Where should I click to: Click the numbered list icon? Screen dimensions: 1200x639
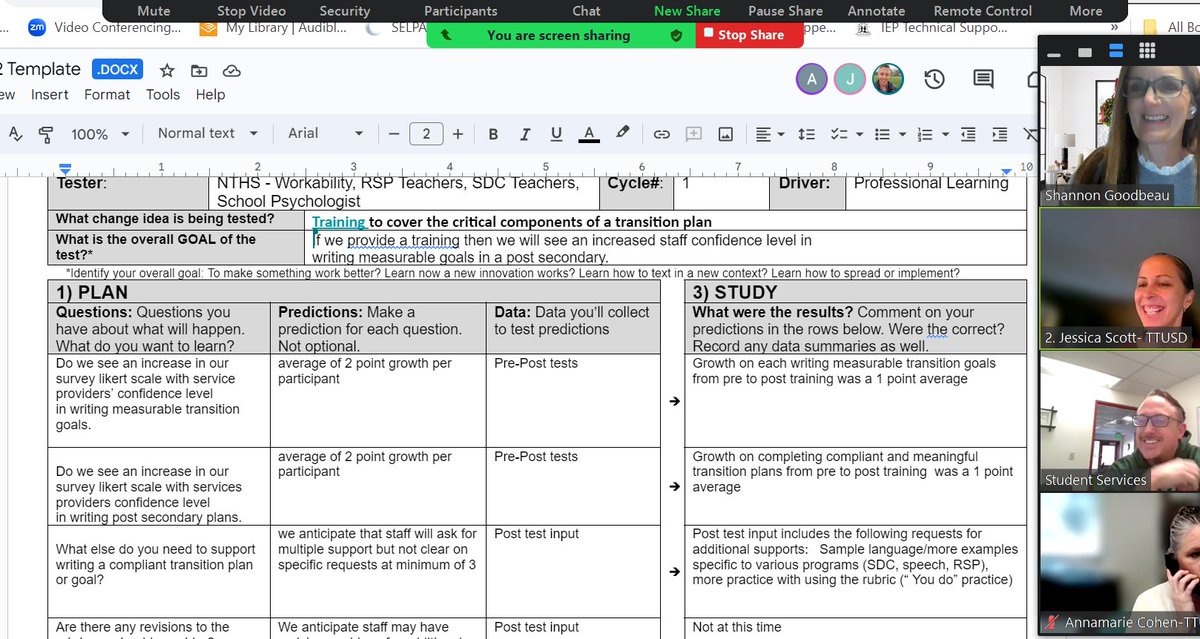(926, 133)
